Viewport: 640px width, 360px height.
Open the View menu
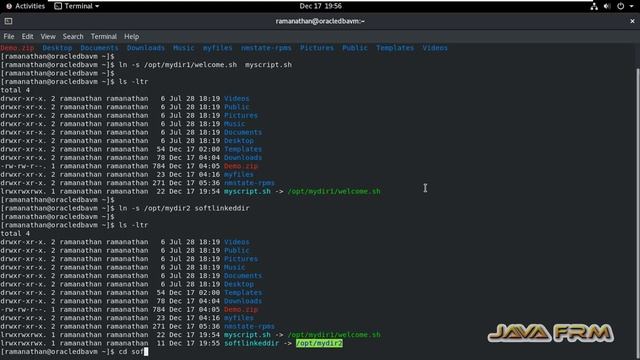point(48,37)
